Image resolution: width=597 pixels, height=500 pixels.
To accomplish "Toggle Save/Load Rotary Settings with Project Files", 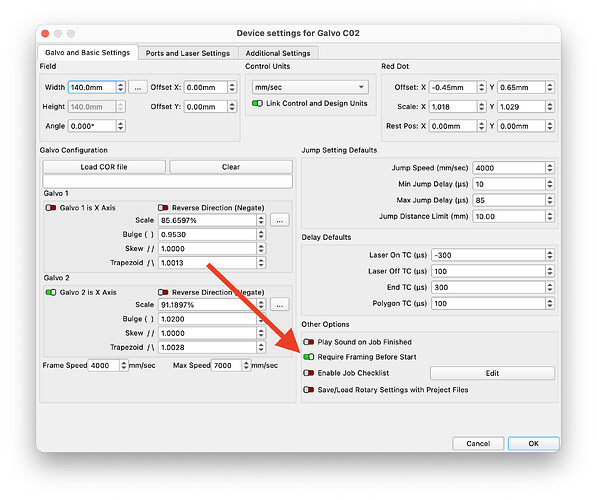I will (309, 390).
